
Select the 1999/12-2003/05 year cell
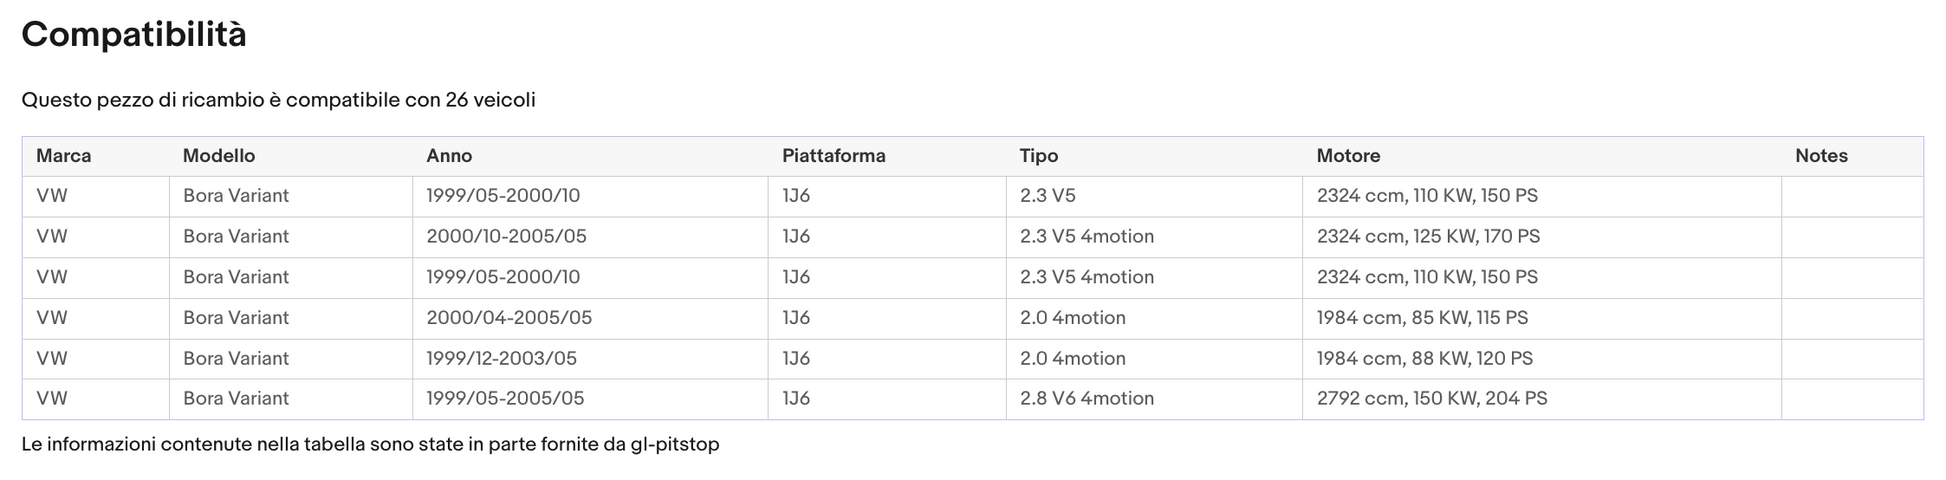click(x=501, y=358)
